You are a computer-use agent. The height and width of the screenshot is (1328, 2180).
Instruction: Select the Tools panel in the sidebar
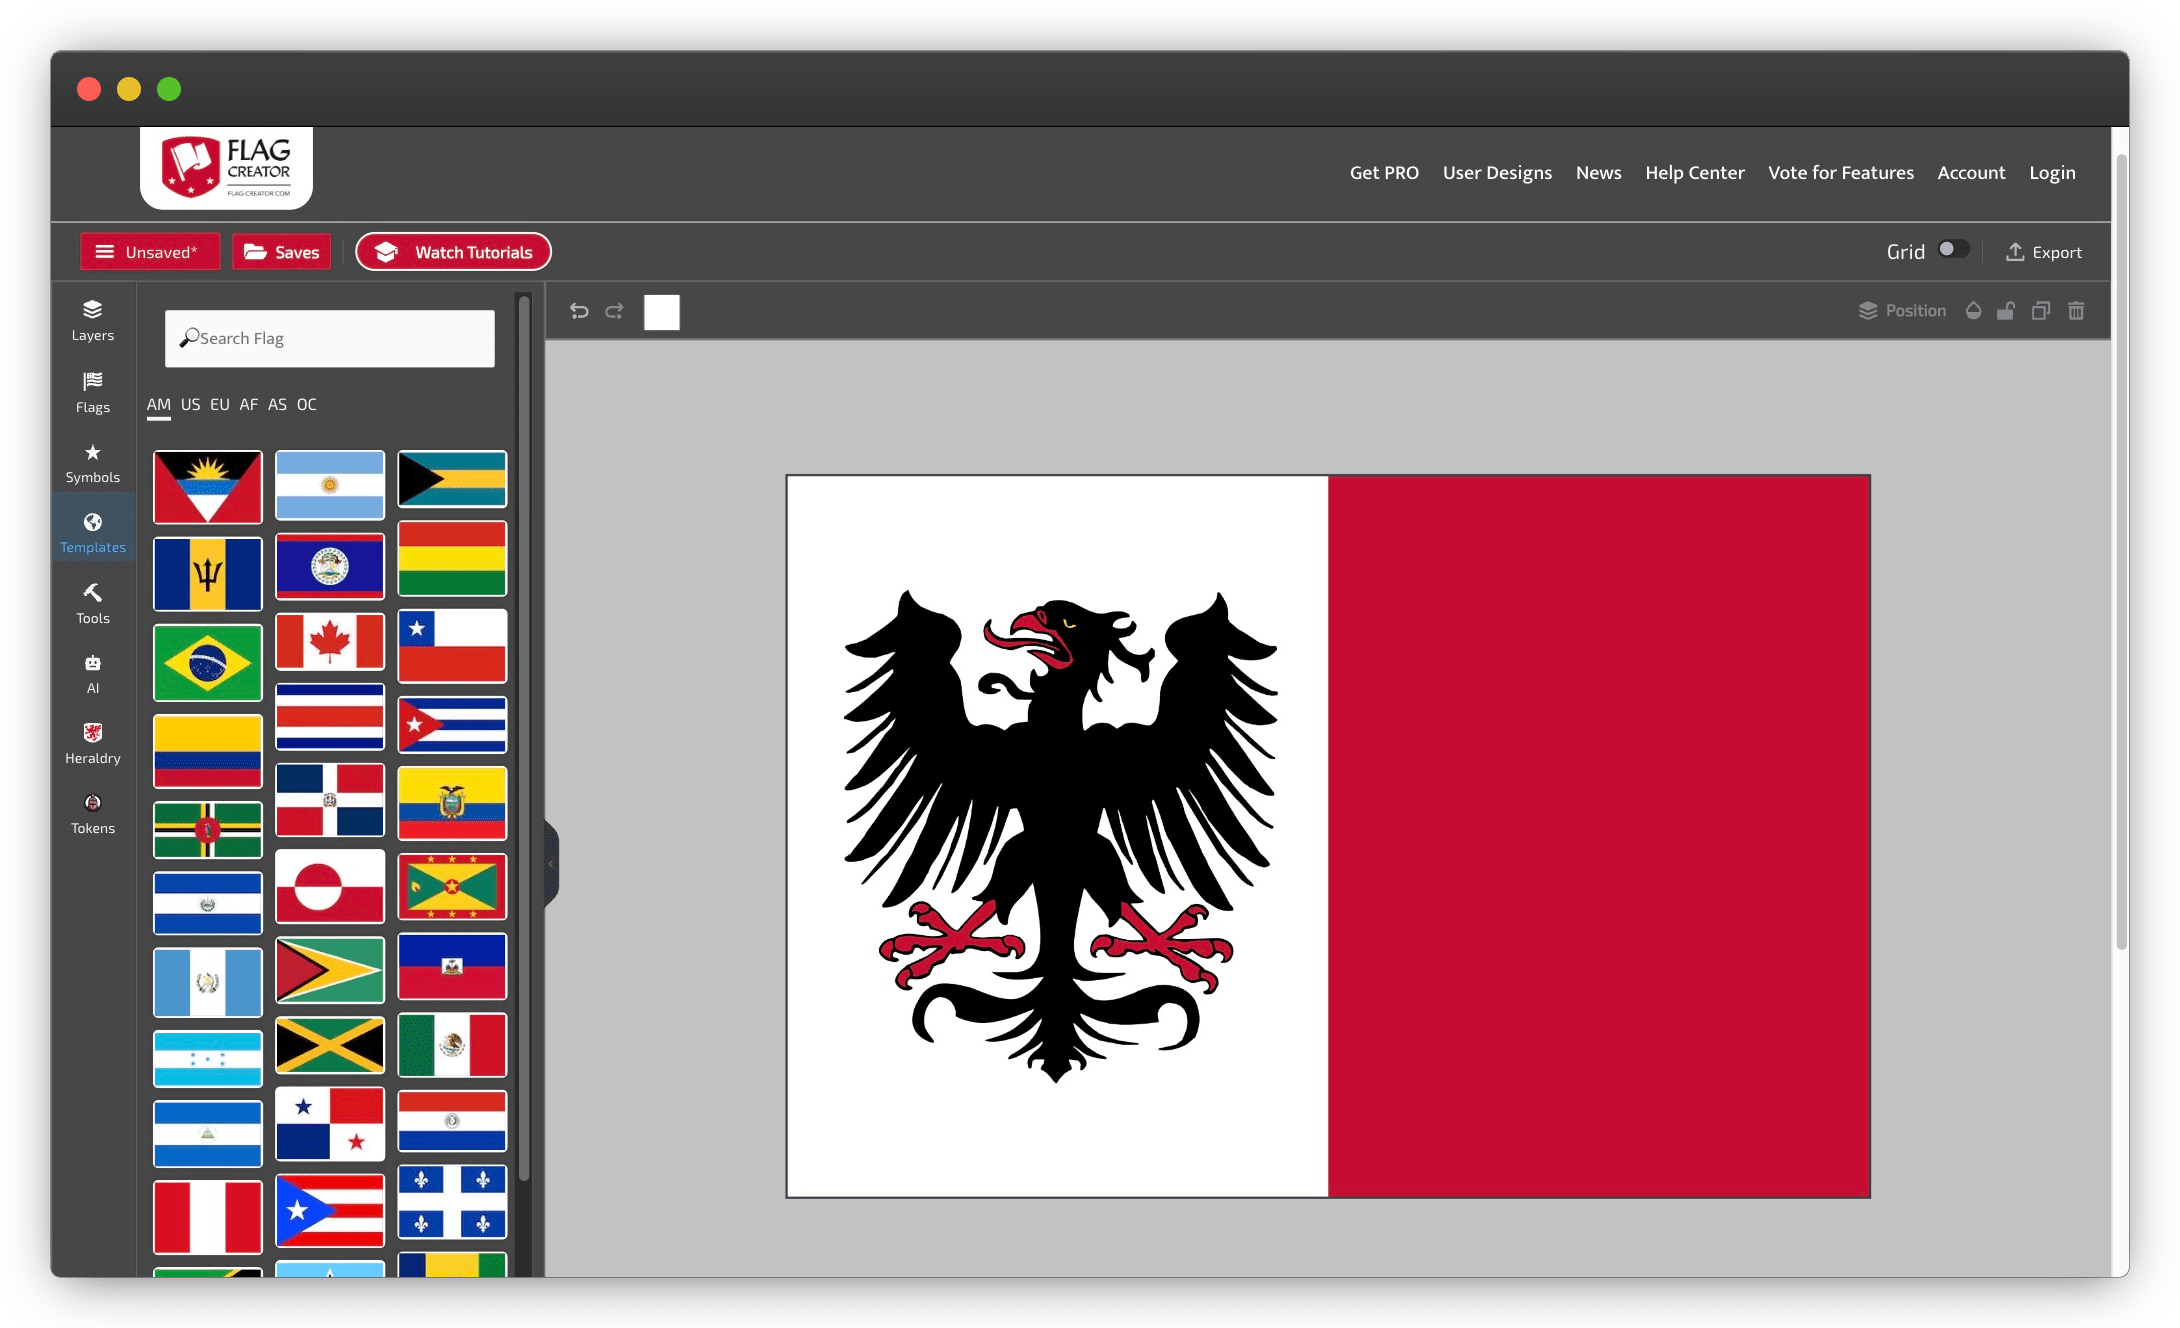point(92,604)
